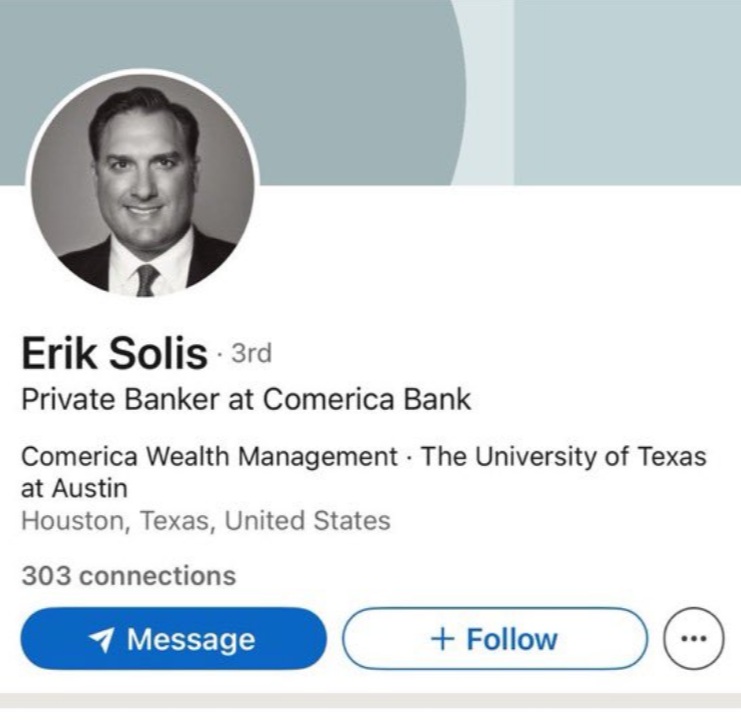This screenshot has width=741, height=726.
Task: Click the Houston, Texas, United States location
Action: click(206, 521)
